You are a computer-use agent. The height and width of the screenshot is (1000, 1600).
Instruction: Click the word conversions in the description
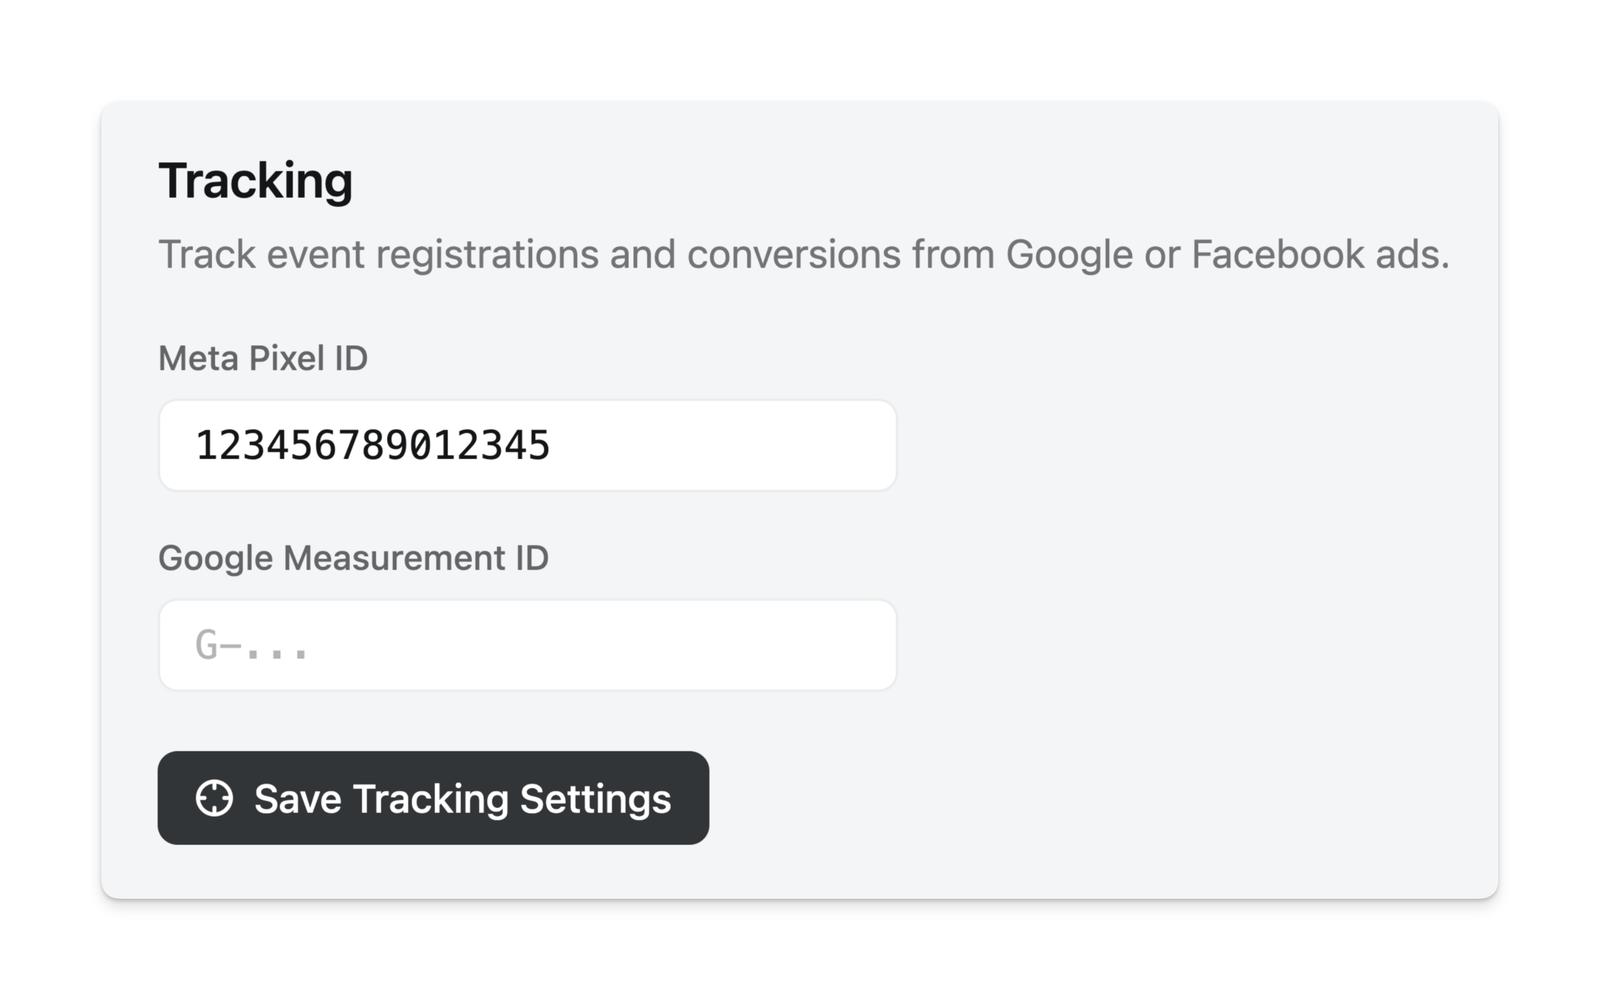coord(793,255)
